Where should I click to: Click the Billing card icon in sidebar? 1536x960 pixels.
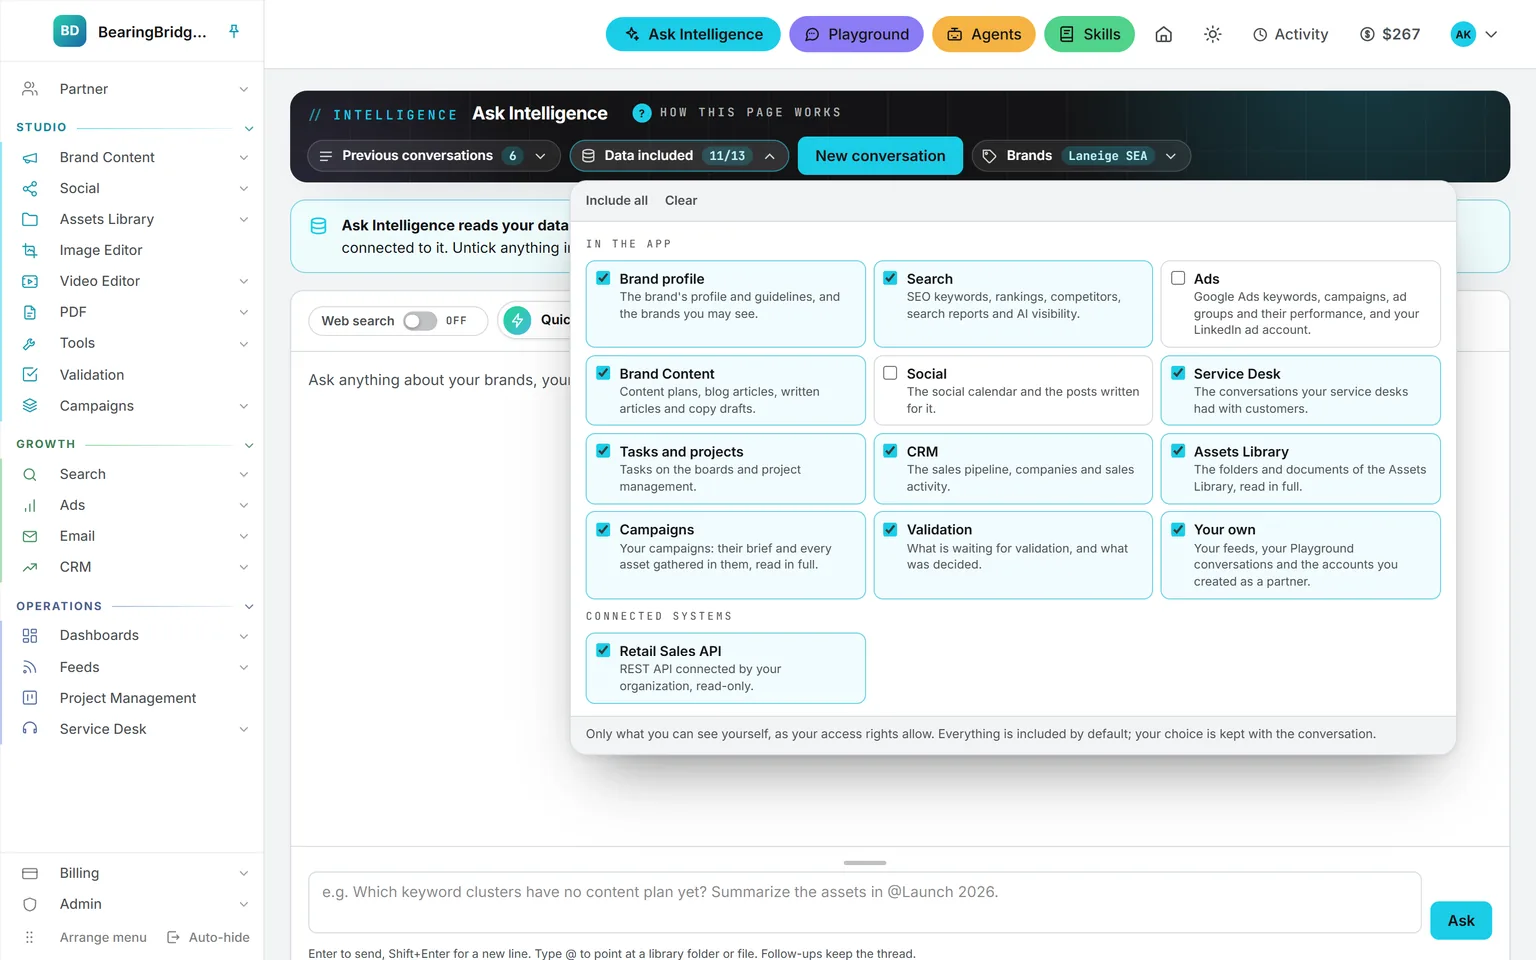(30, 873)
